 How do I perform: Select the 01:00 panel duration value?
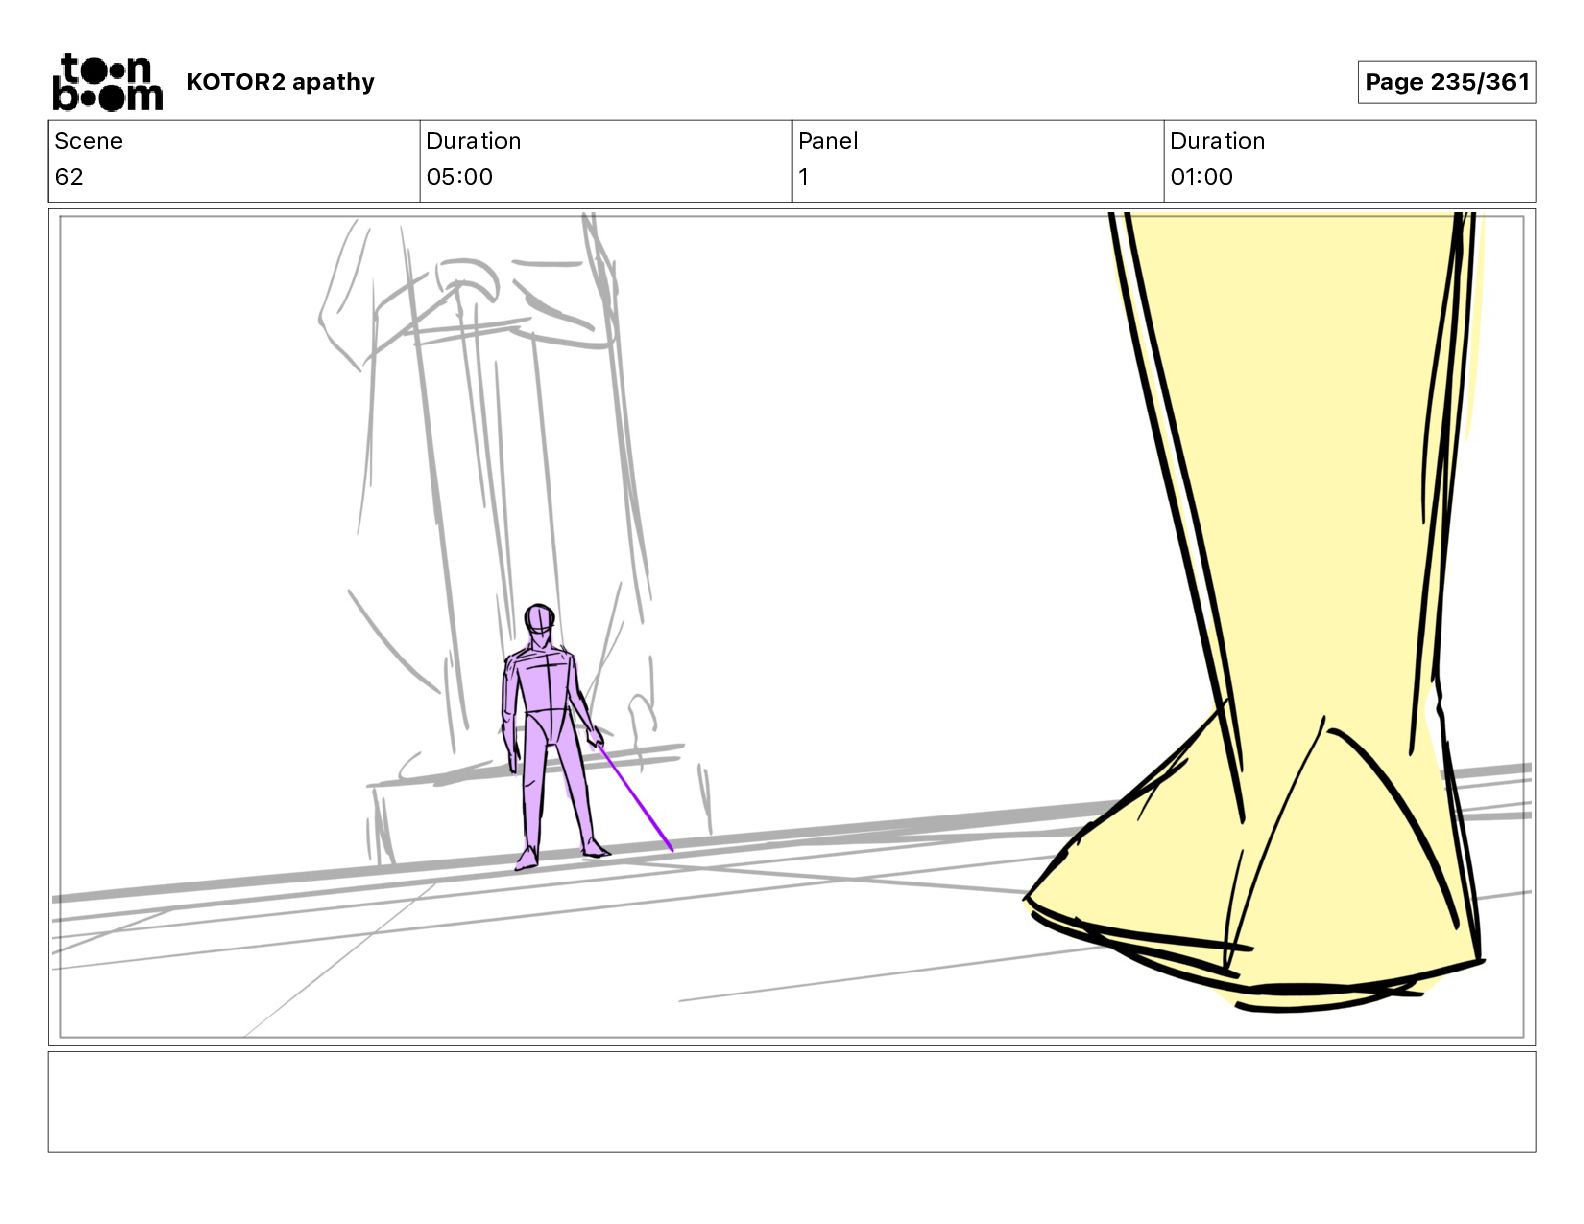tap(1201, 177)
